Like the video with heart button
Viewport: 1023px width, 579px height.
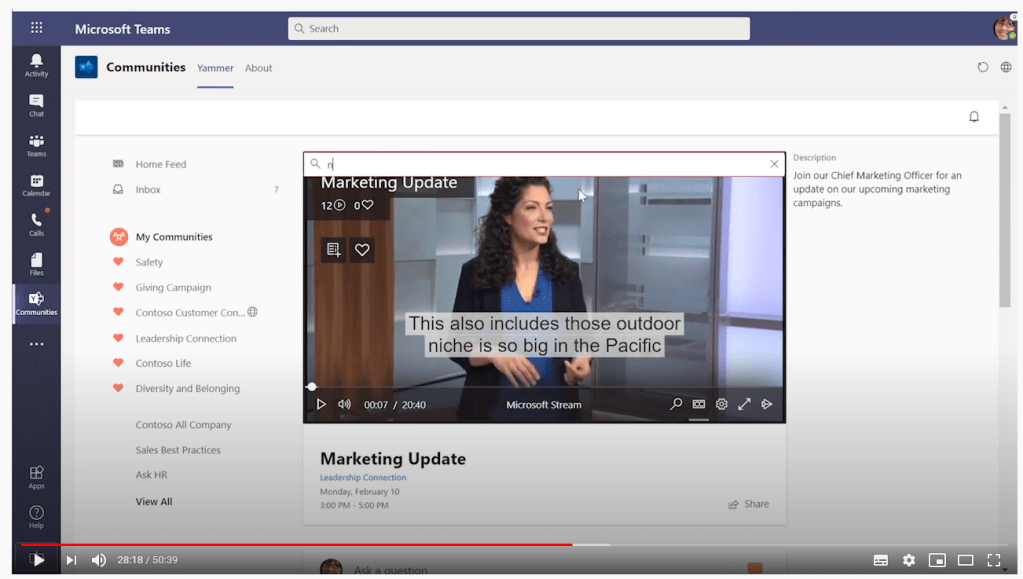[x=362, y=250]
